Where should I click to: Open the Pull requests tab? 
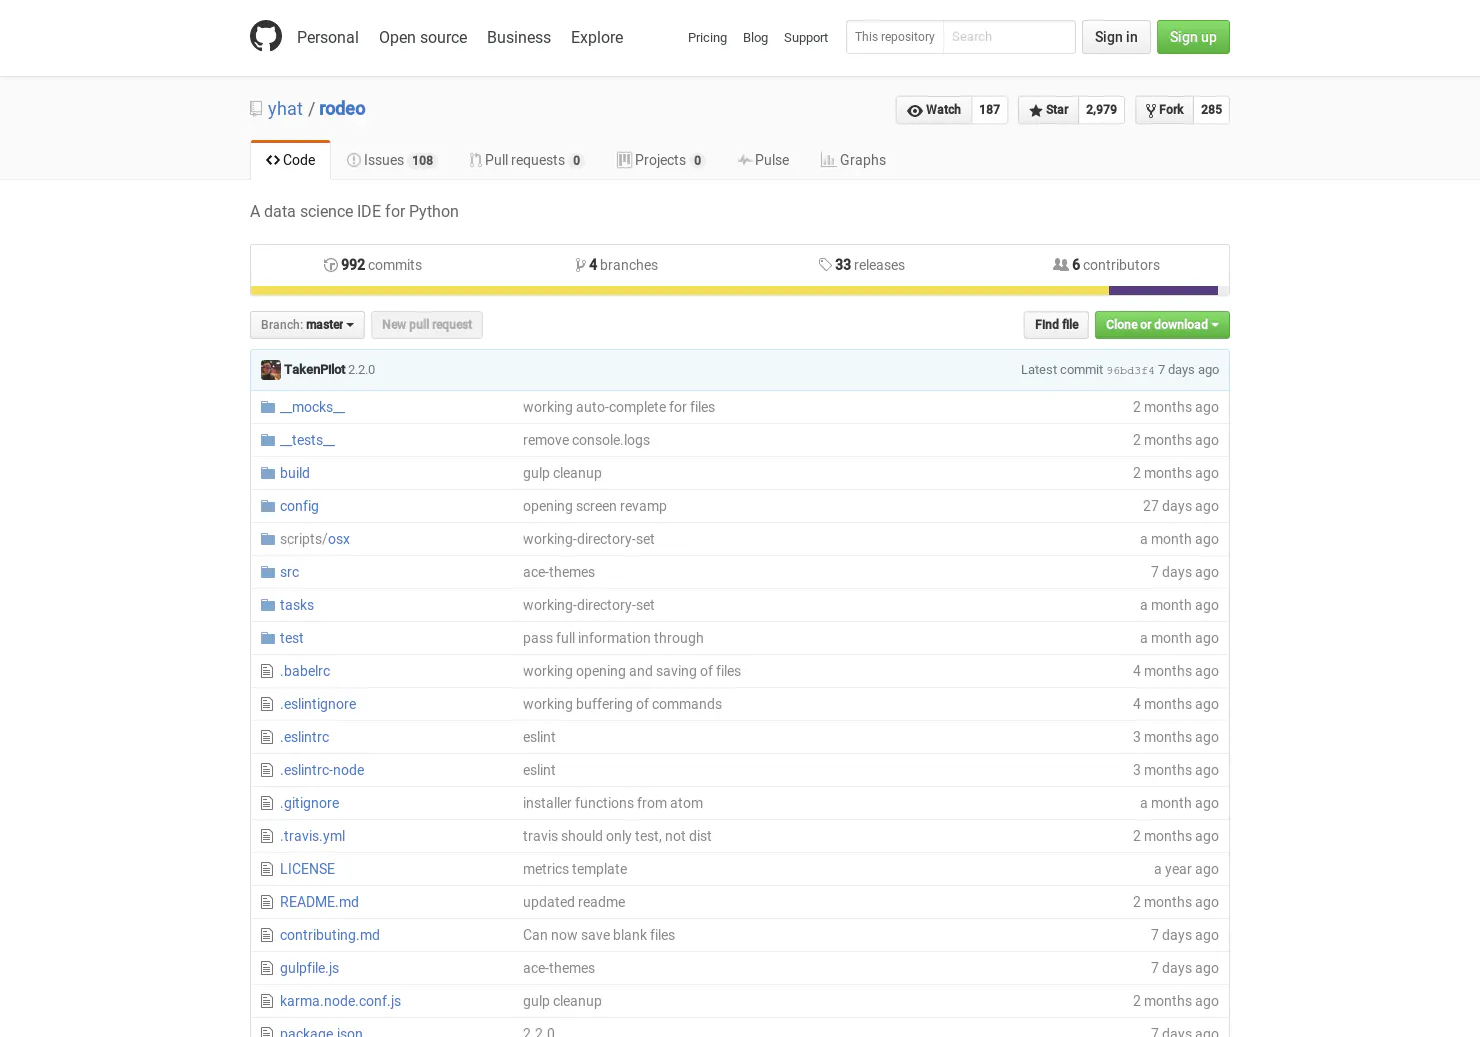[526, 160]
